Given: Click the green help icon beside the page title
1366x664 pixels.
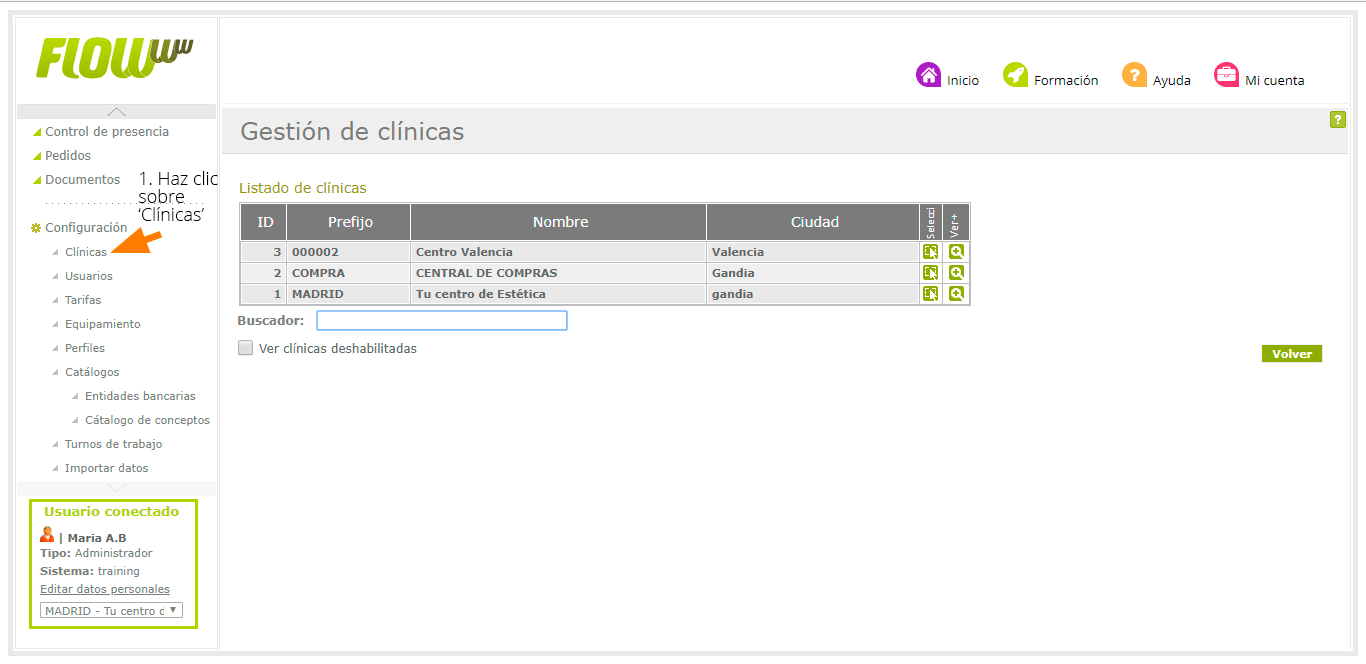Looking at the screenshot, I should 1337,120.
